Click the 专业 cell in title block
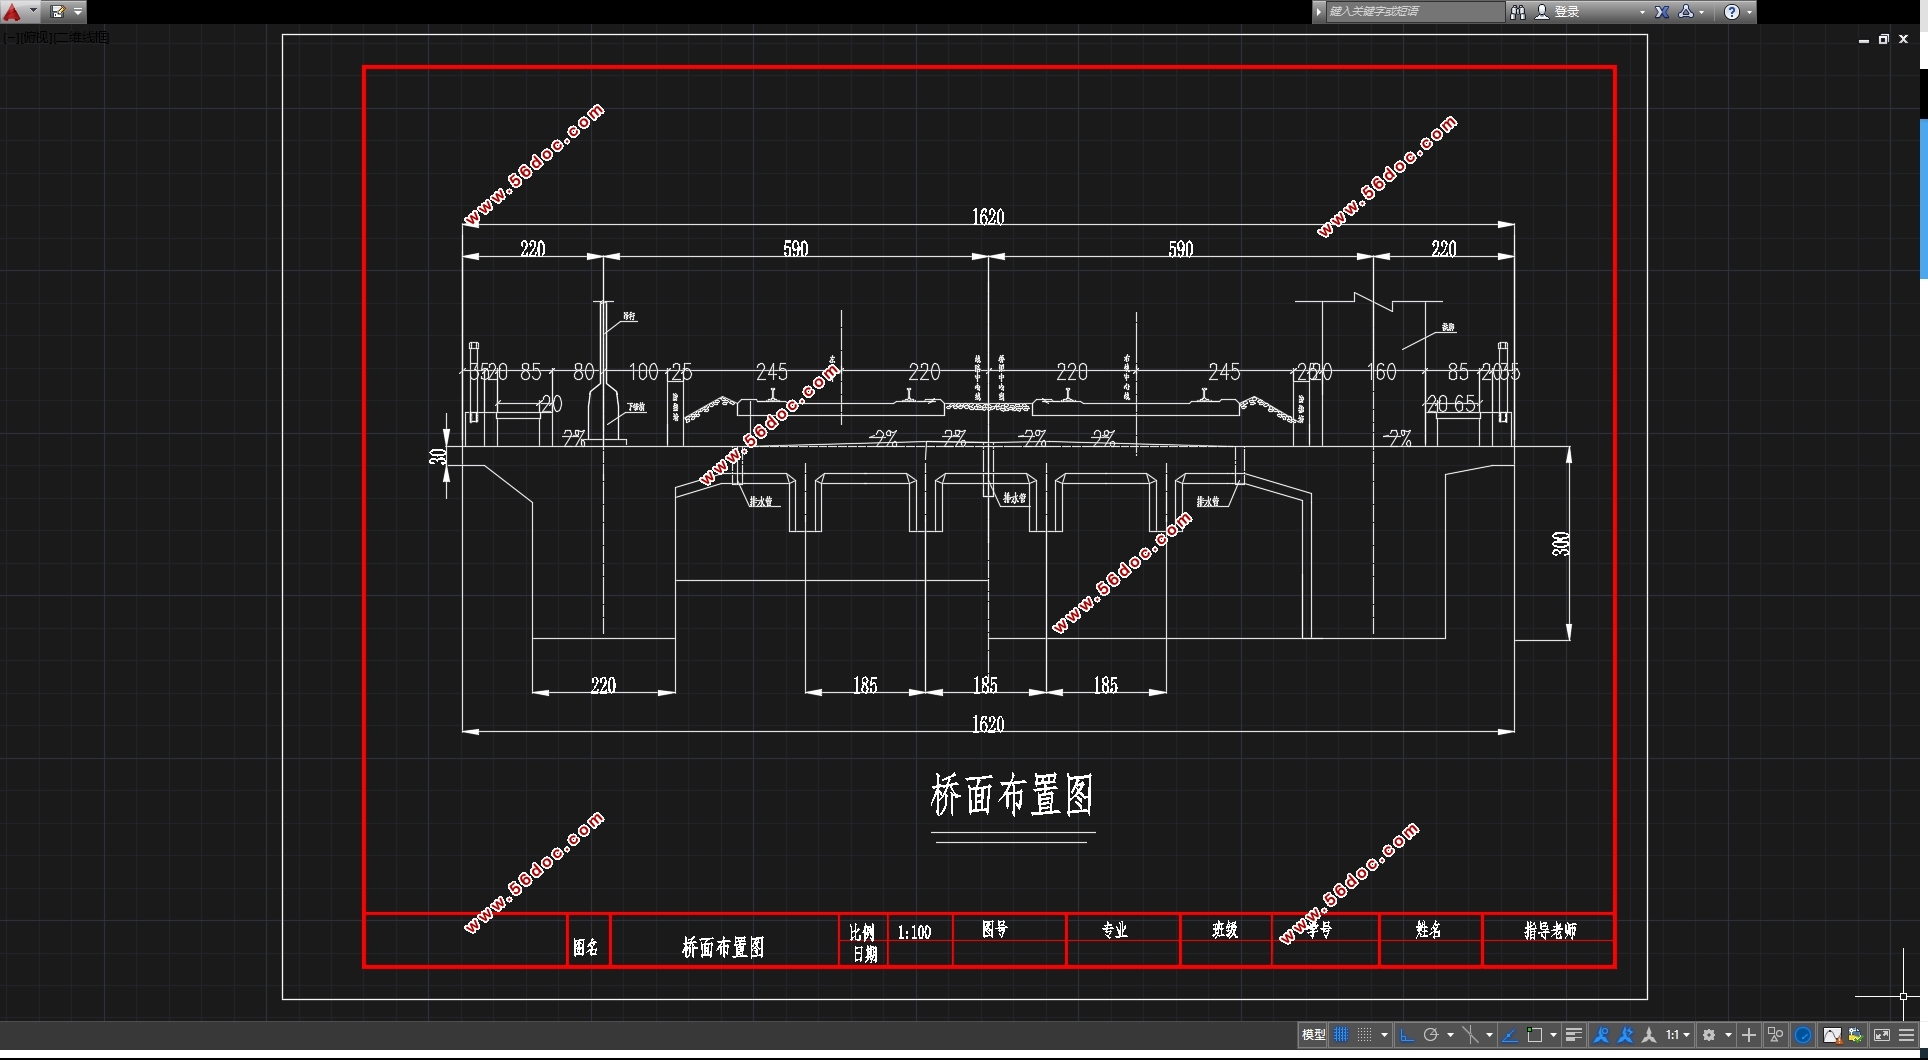 pyautogui.click(x=1115, y=930)
